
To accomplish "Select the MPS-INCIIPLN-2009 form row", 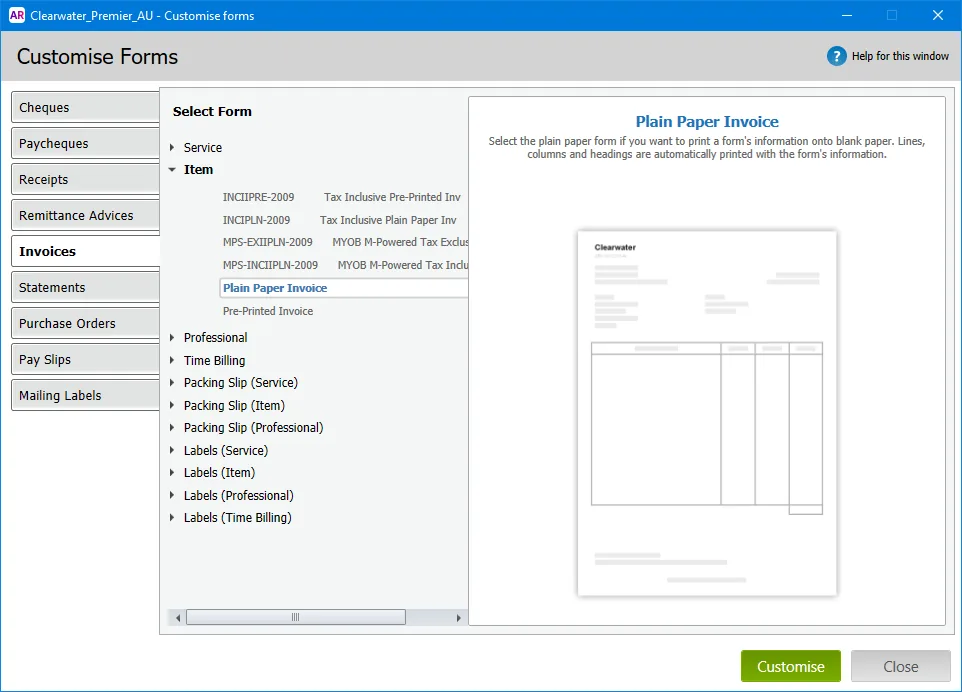I will pyautogui.click(x=344, y=265).
